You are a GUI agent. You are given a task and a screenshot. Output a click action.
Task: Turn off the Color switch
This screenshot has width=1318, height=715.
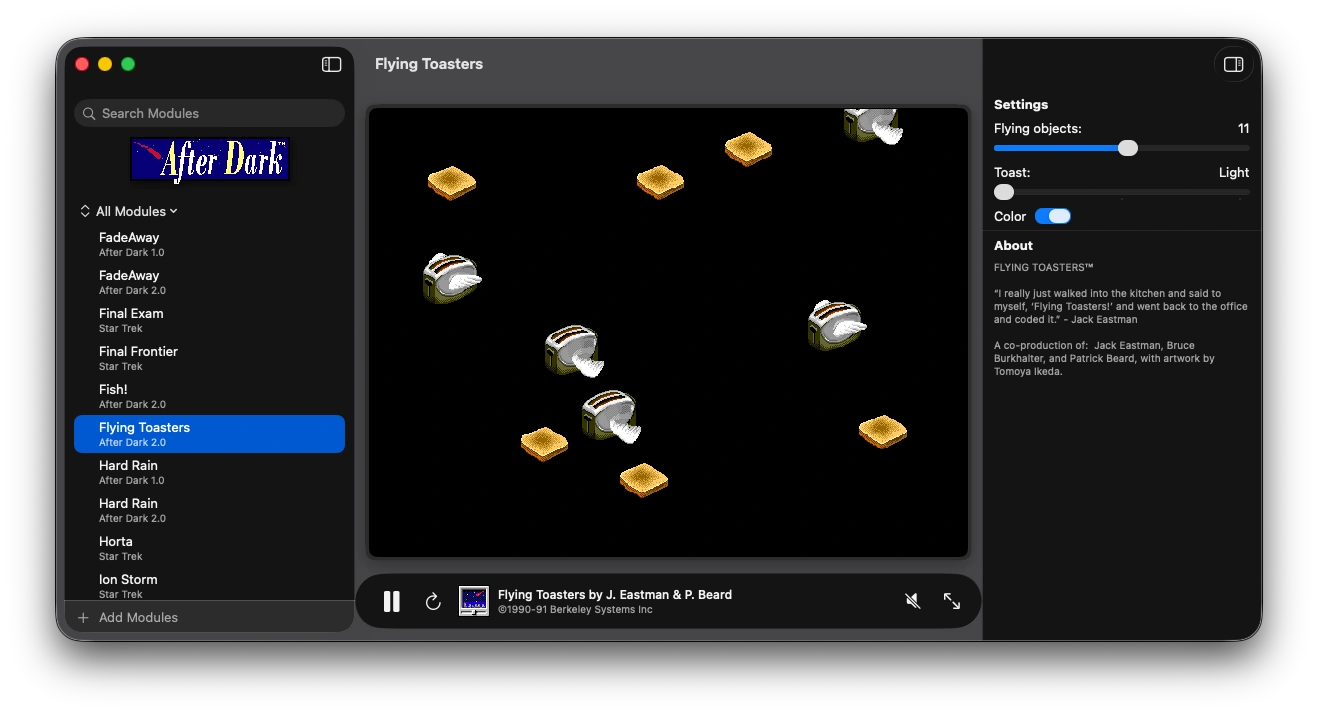1053,216
